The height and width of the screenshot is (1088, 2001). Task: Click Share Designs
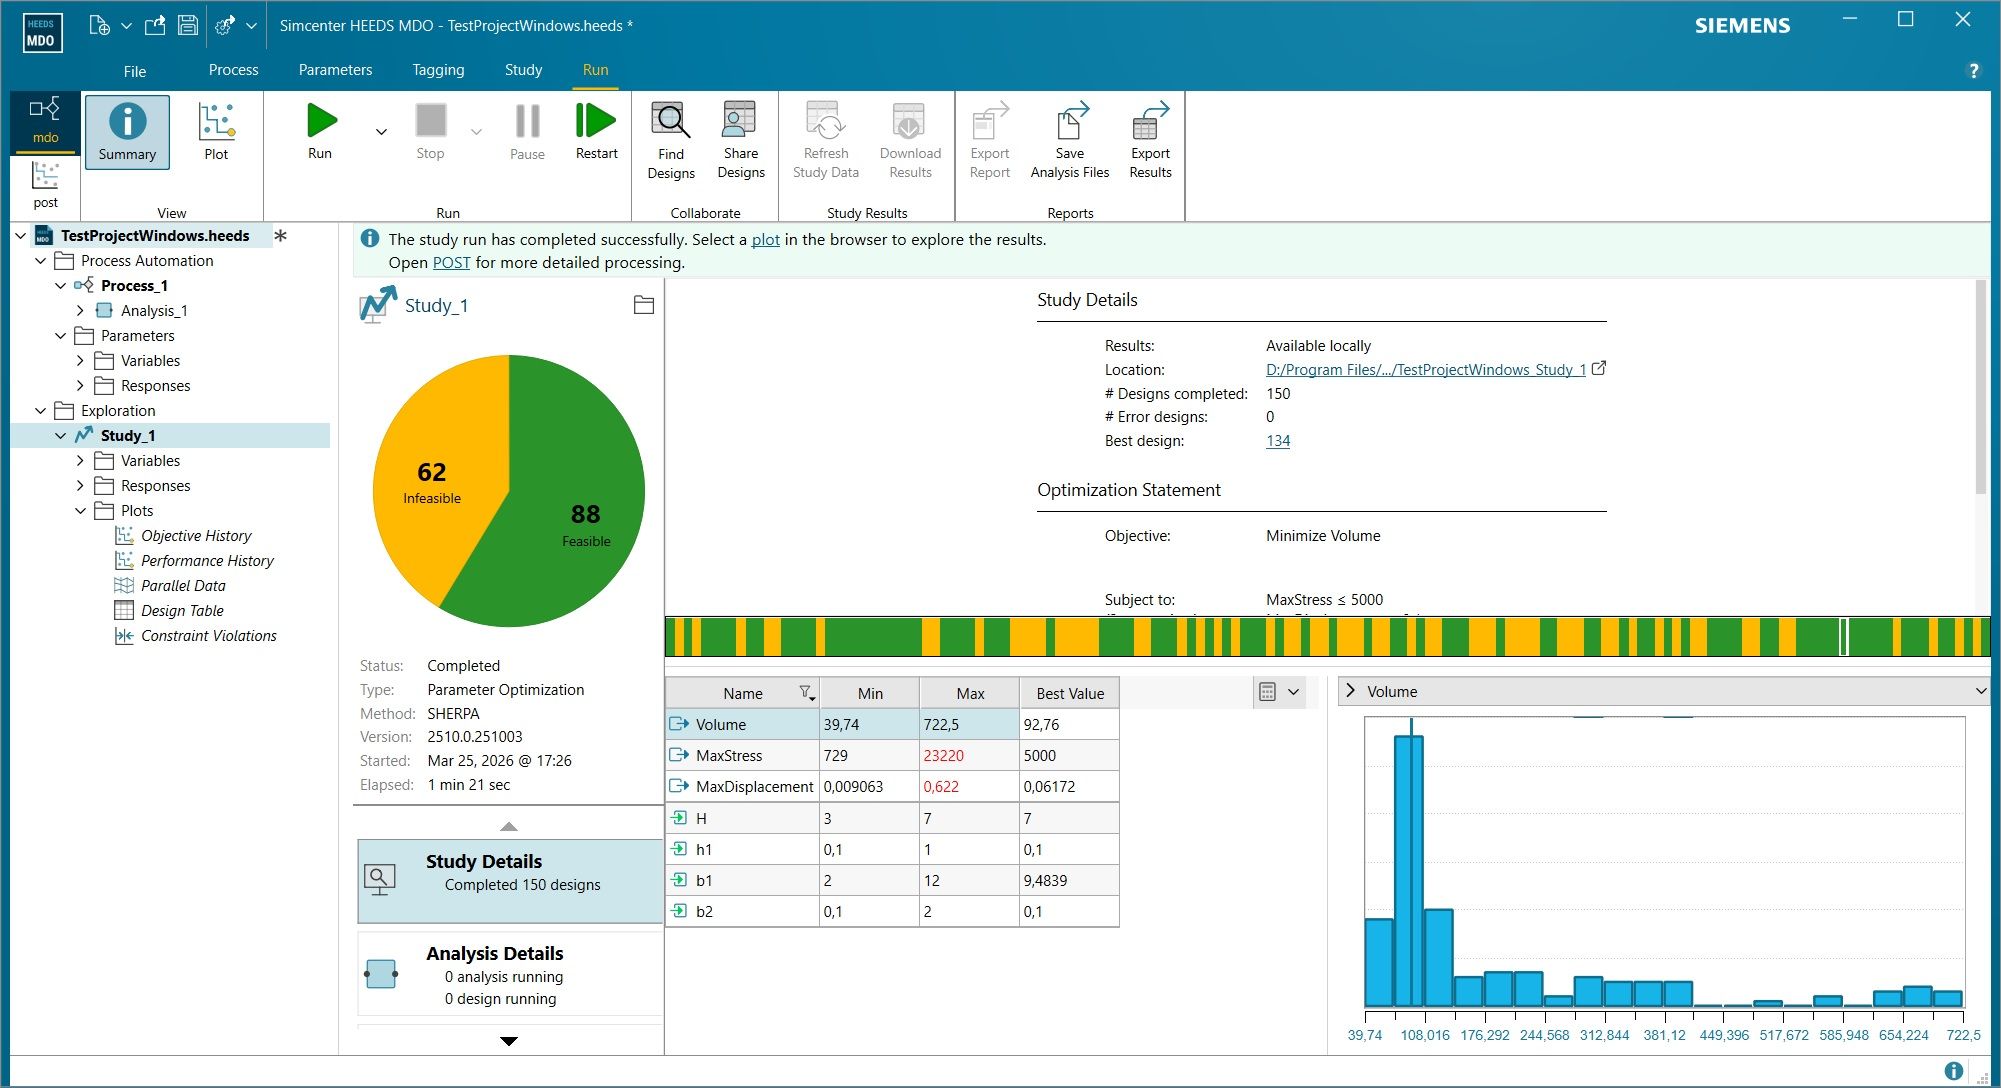pos(741,140)
